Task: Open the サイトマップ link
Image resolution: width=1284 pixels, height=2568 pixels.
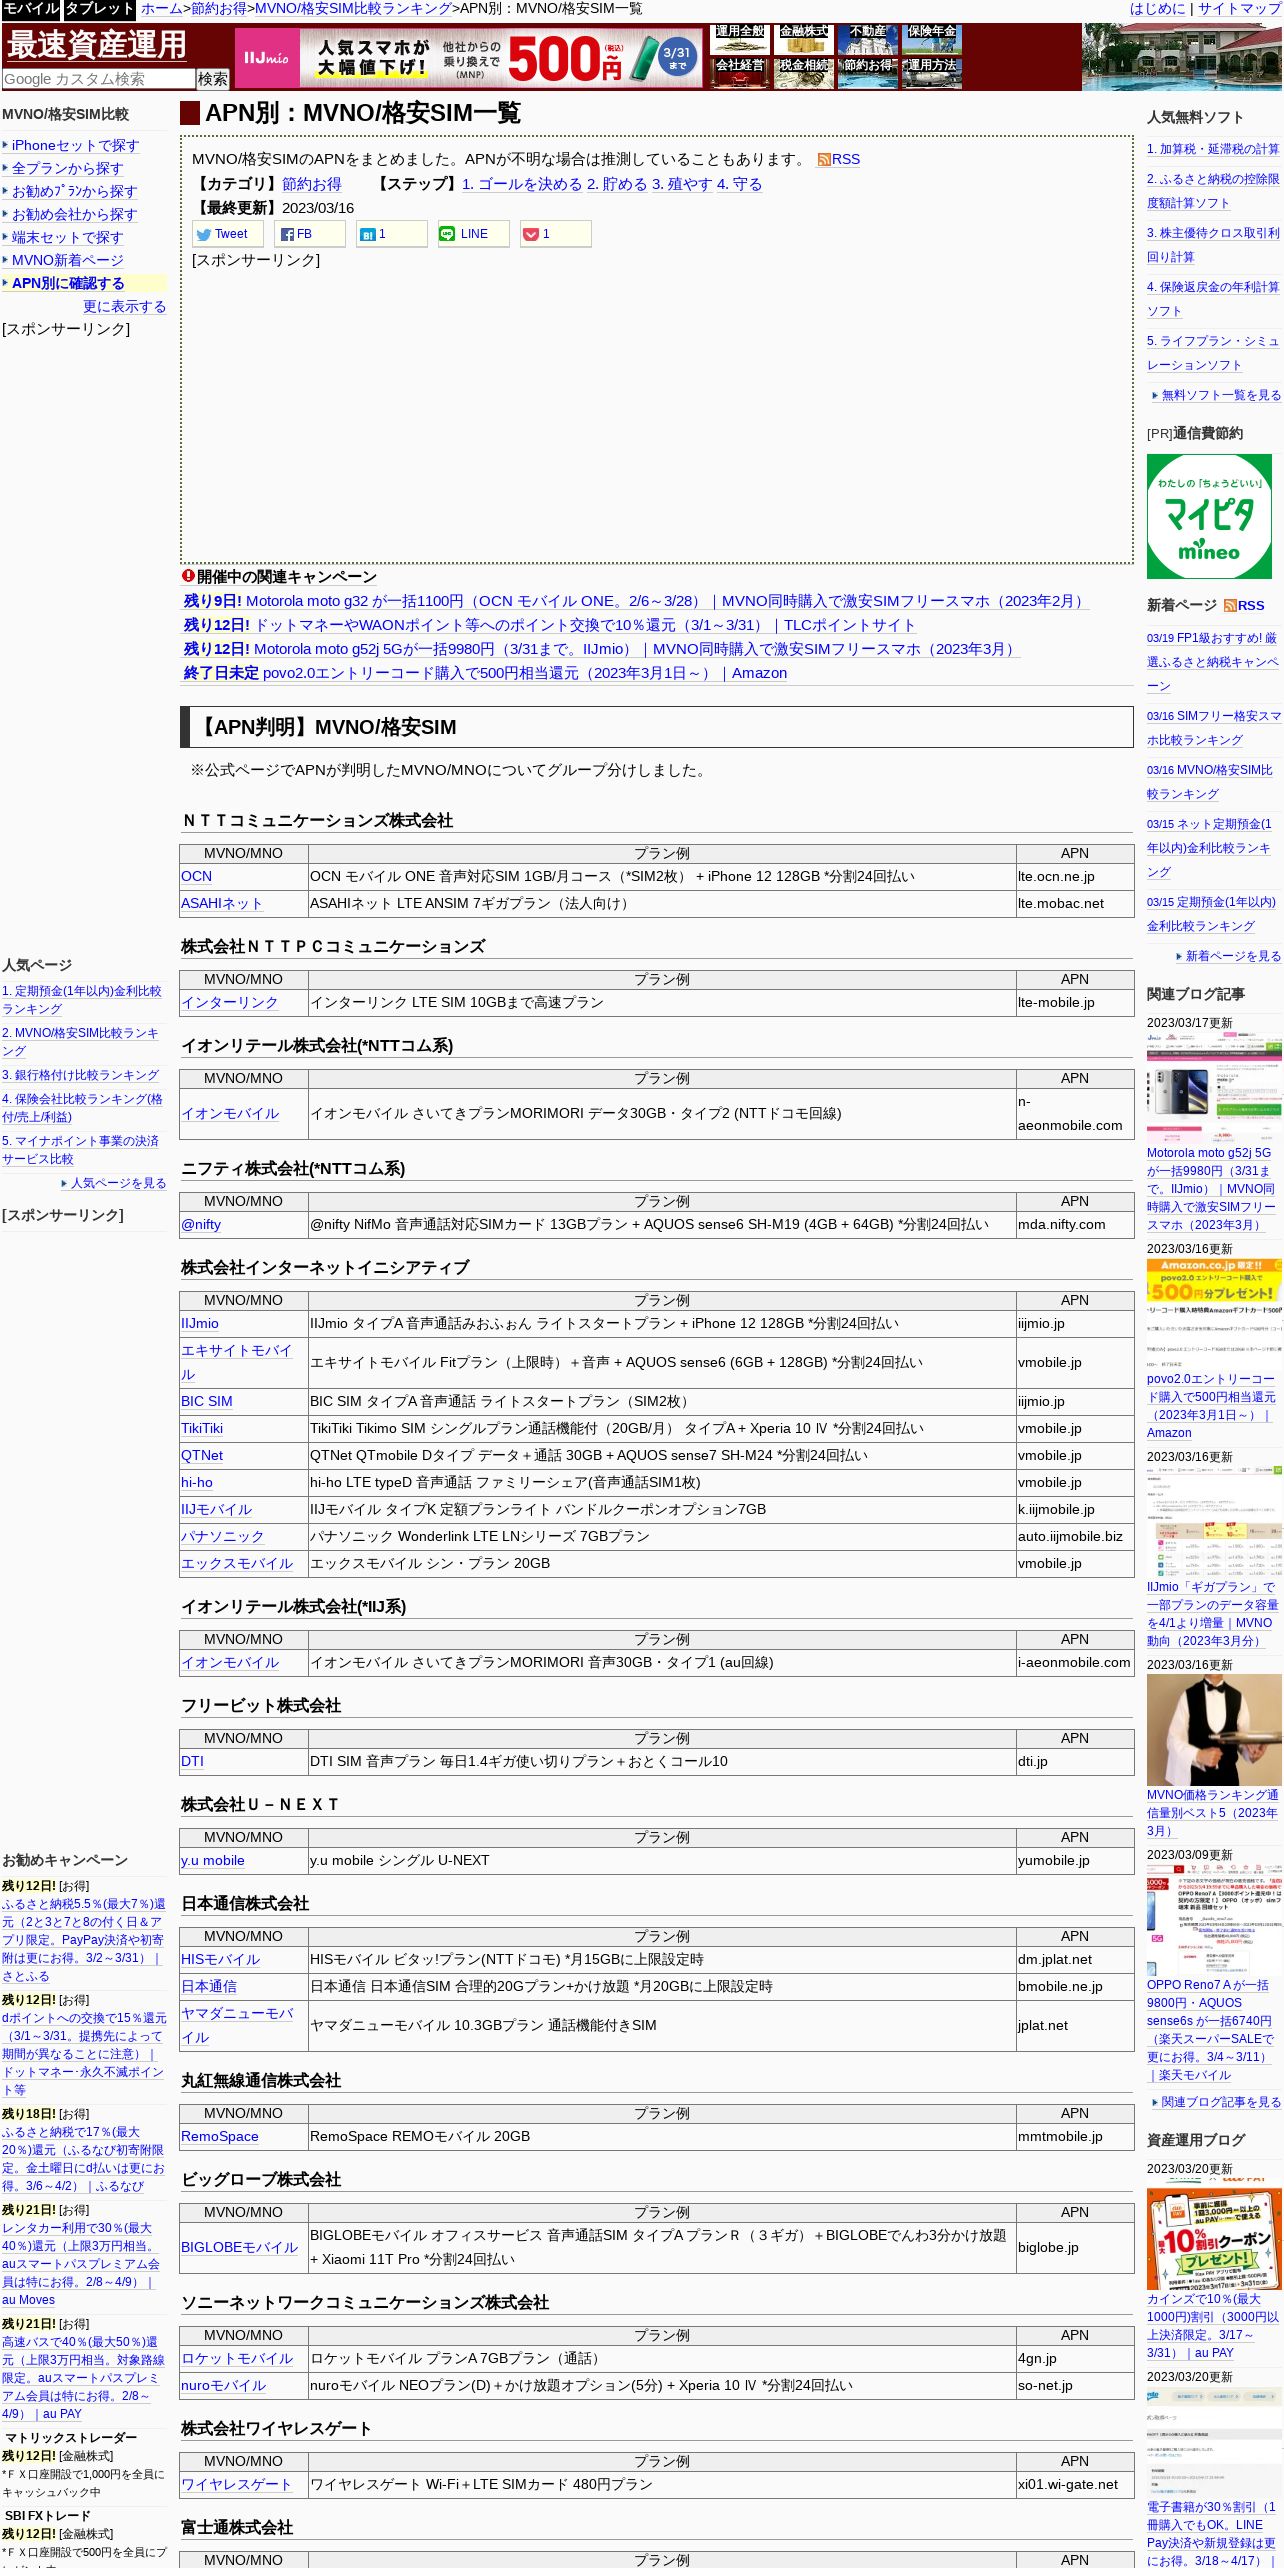Action: [x=1239, y=9]
